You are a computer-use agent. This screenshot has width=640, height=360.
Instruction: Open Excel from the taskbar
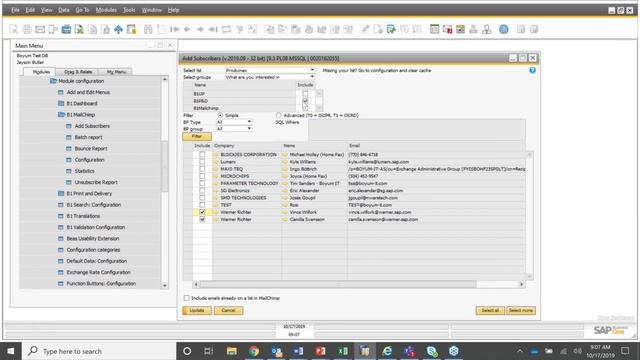[343, 351]
